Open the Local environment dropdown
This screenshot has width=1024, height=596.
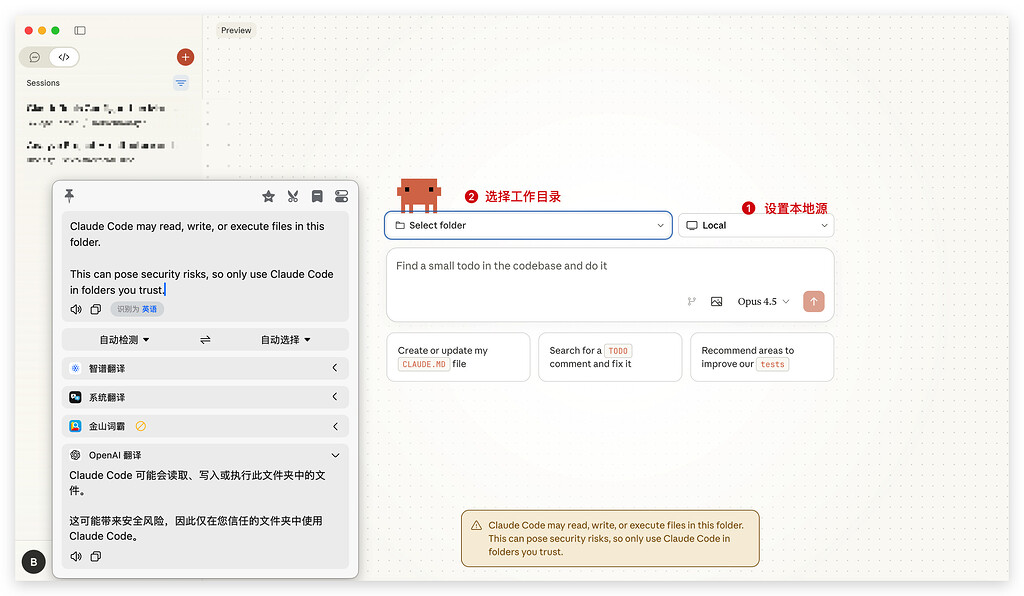pos(756,225)
